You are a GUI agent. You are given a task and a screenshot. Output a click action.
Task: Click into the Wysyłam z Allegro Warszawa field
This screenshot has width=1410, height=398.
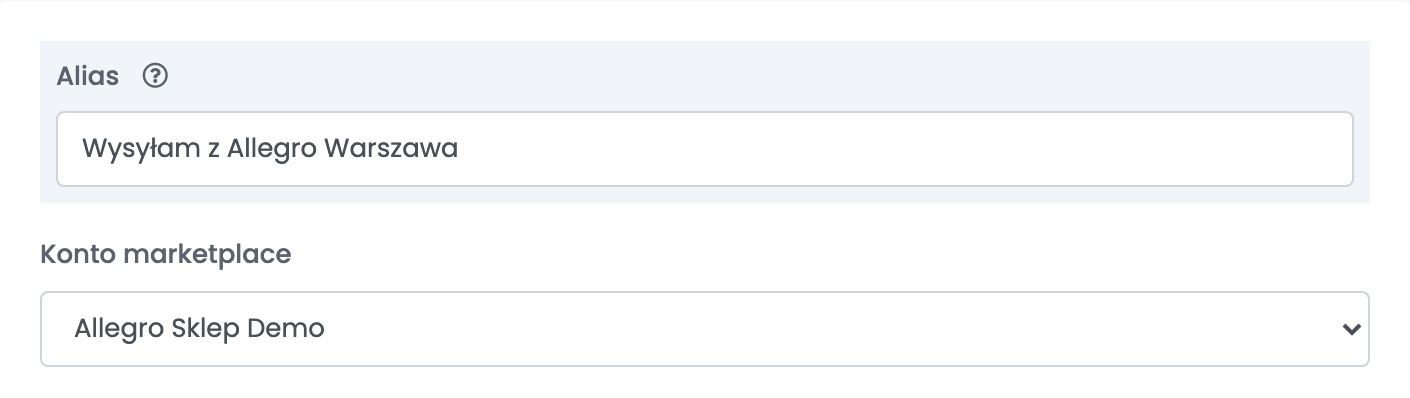point(704,149)
